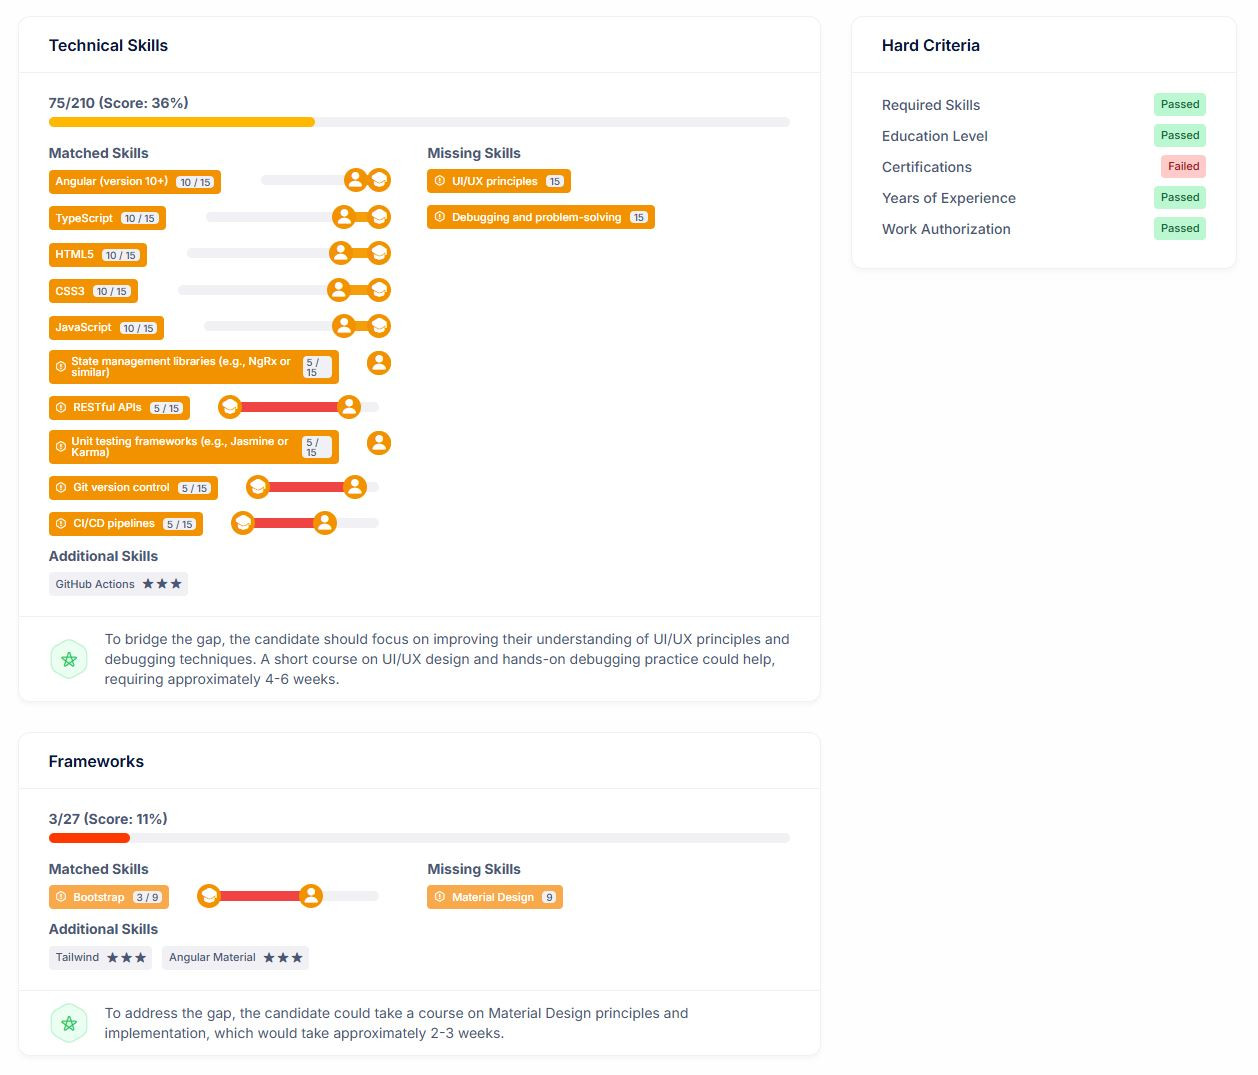Click the Technical Skills 36% score progress bar
The image size is (1258, 1075).
pos(419,122)
